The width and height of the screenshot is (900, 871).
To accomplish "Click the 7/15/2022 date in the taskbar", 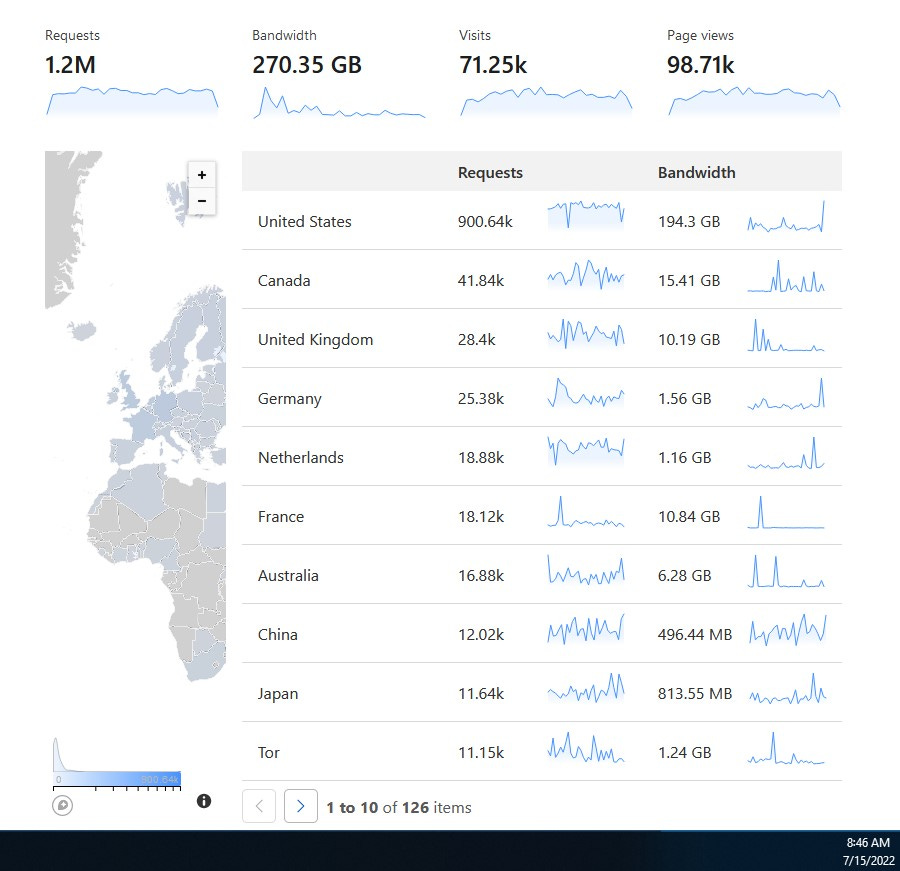I will (x=868, y=860).
